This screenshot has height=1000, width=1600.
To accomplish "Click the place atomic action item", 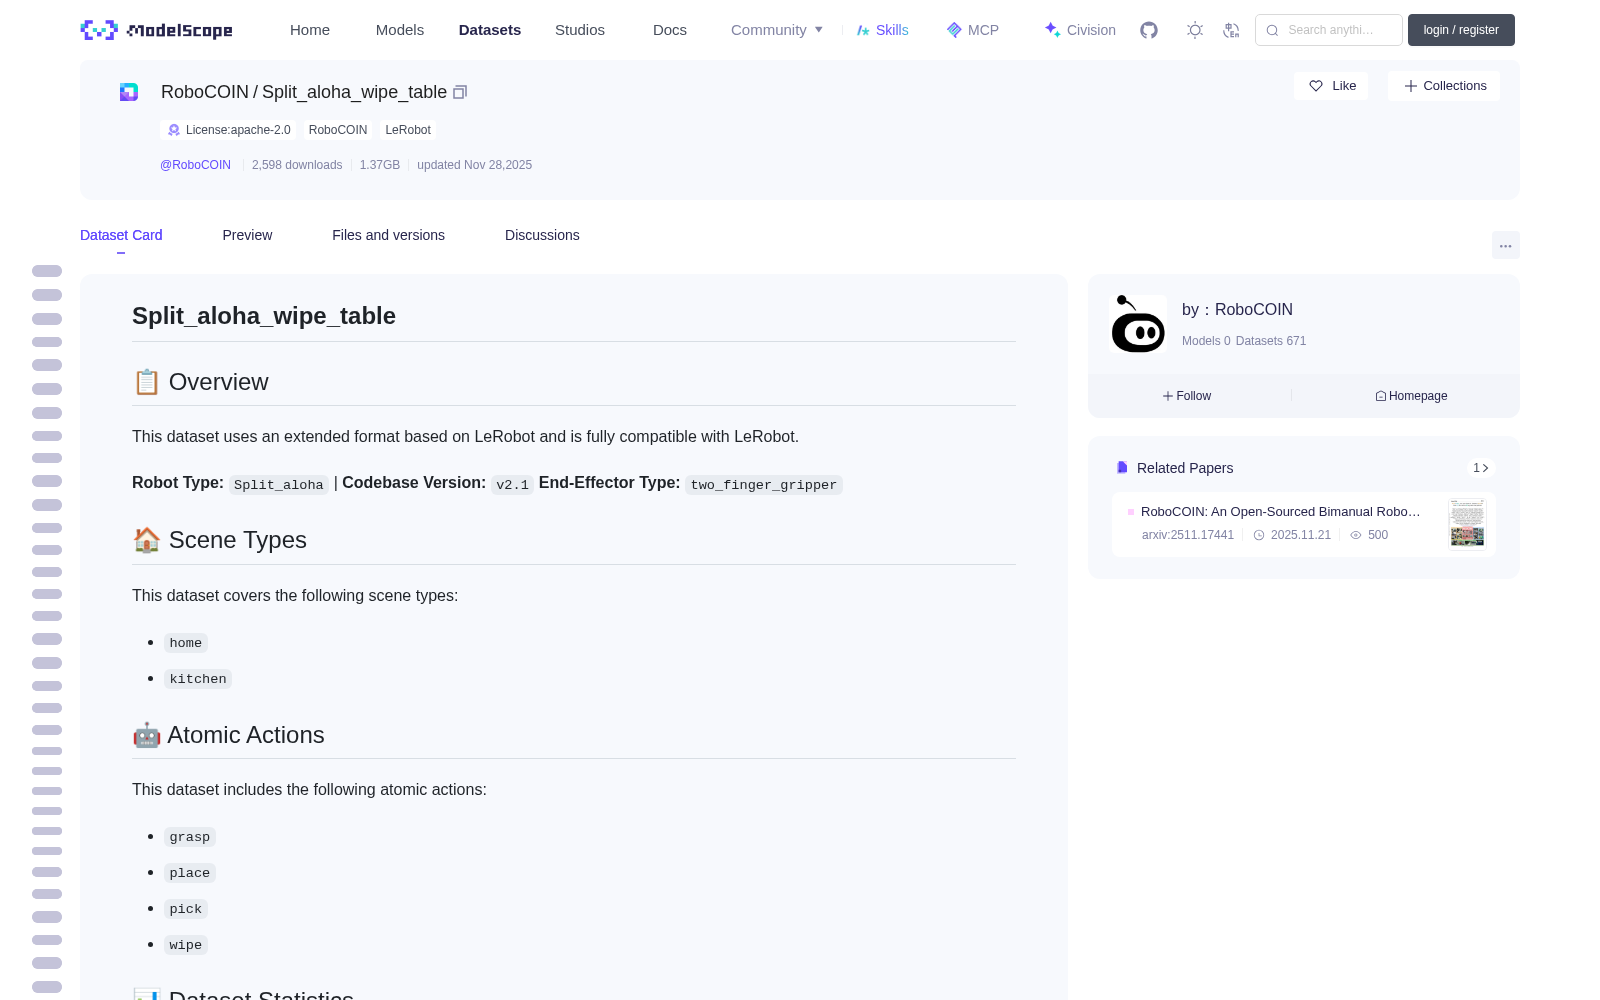I will (x=190, y=873).
